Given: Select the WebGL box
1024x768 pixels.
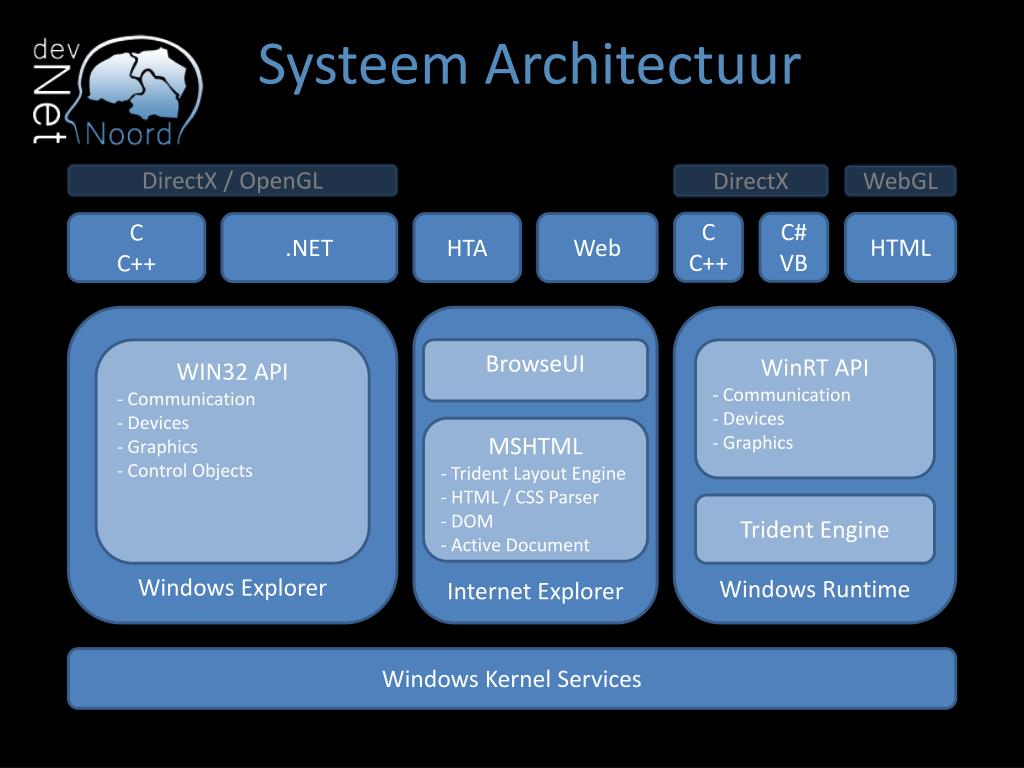Looking at the screenshot, I should tap(901, 181).
